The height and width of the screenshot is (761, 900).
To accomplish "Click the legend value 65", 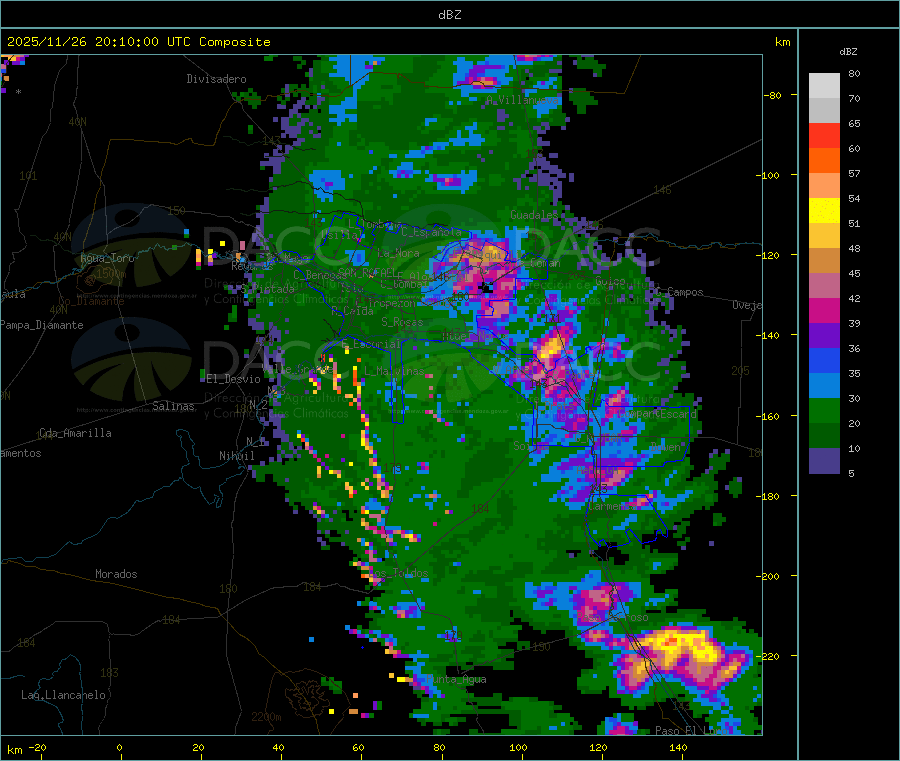I will click(854, 123).
